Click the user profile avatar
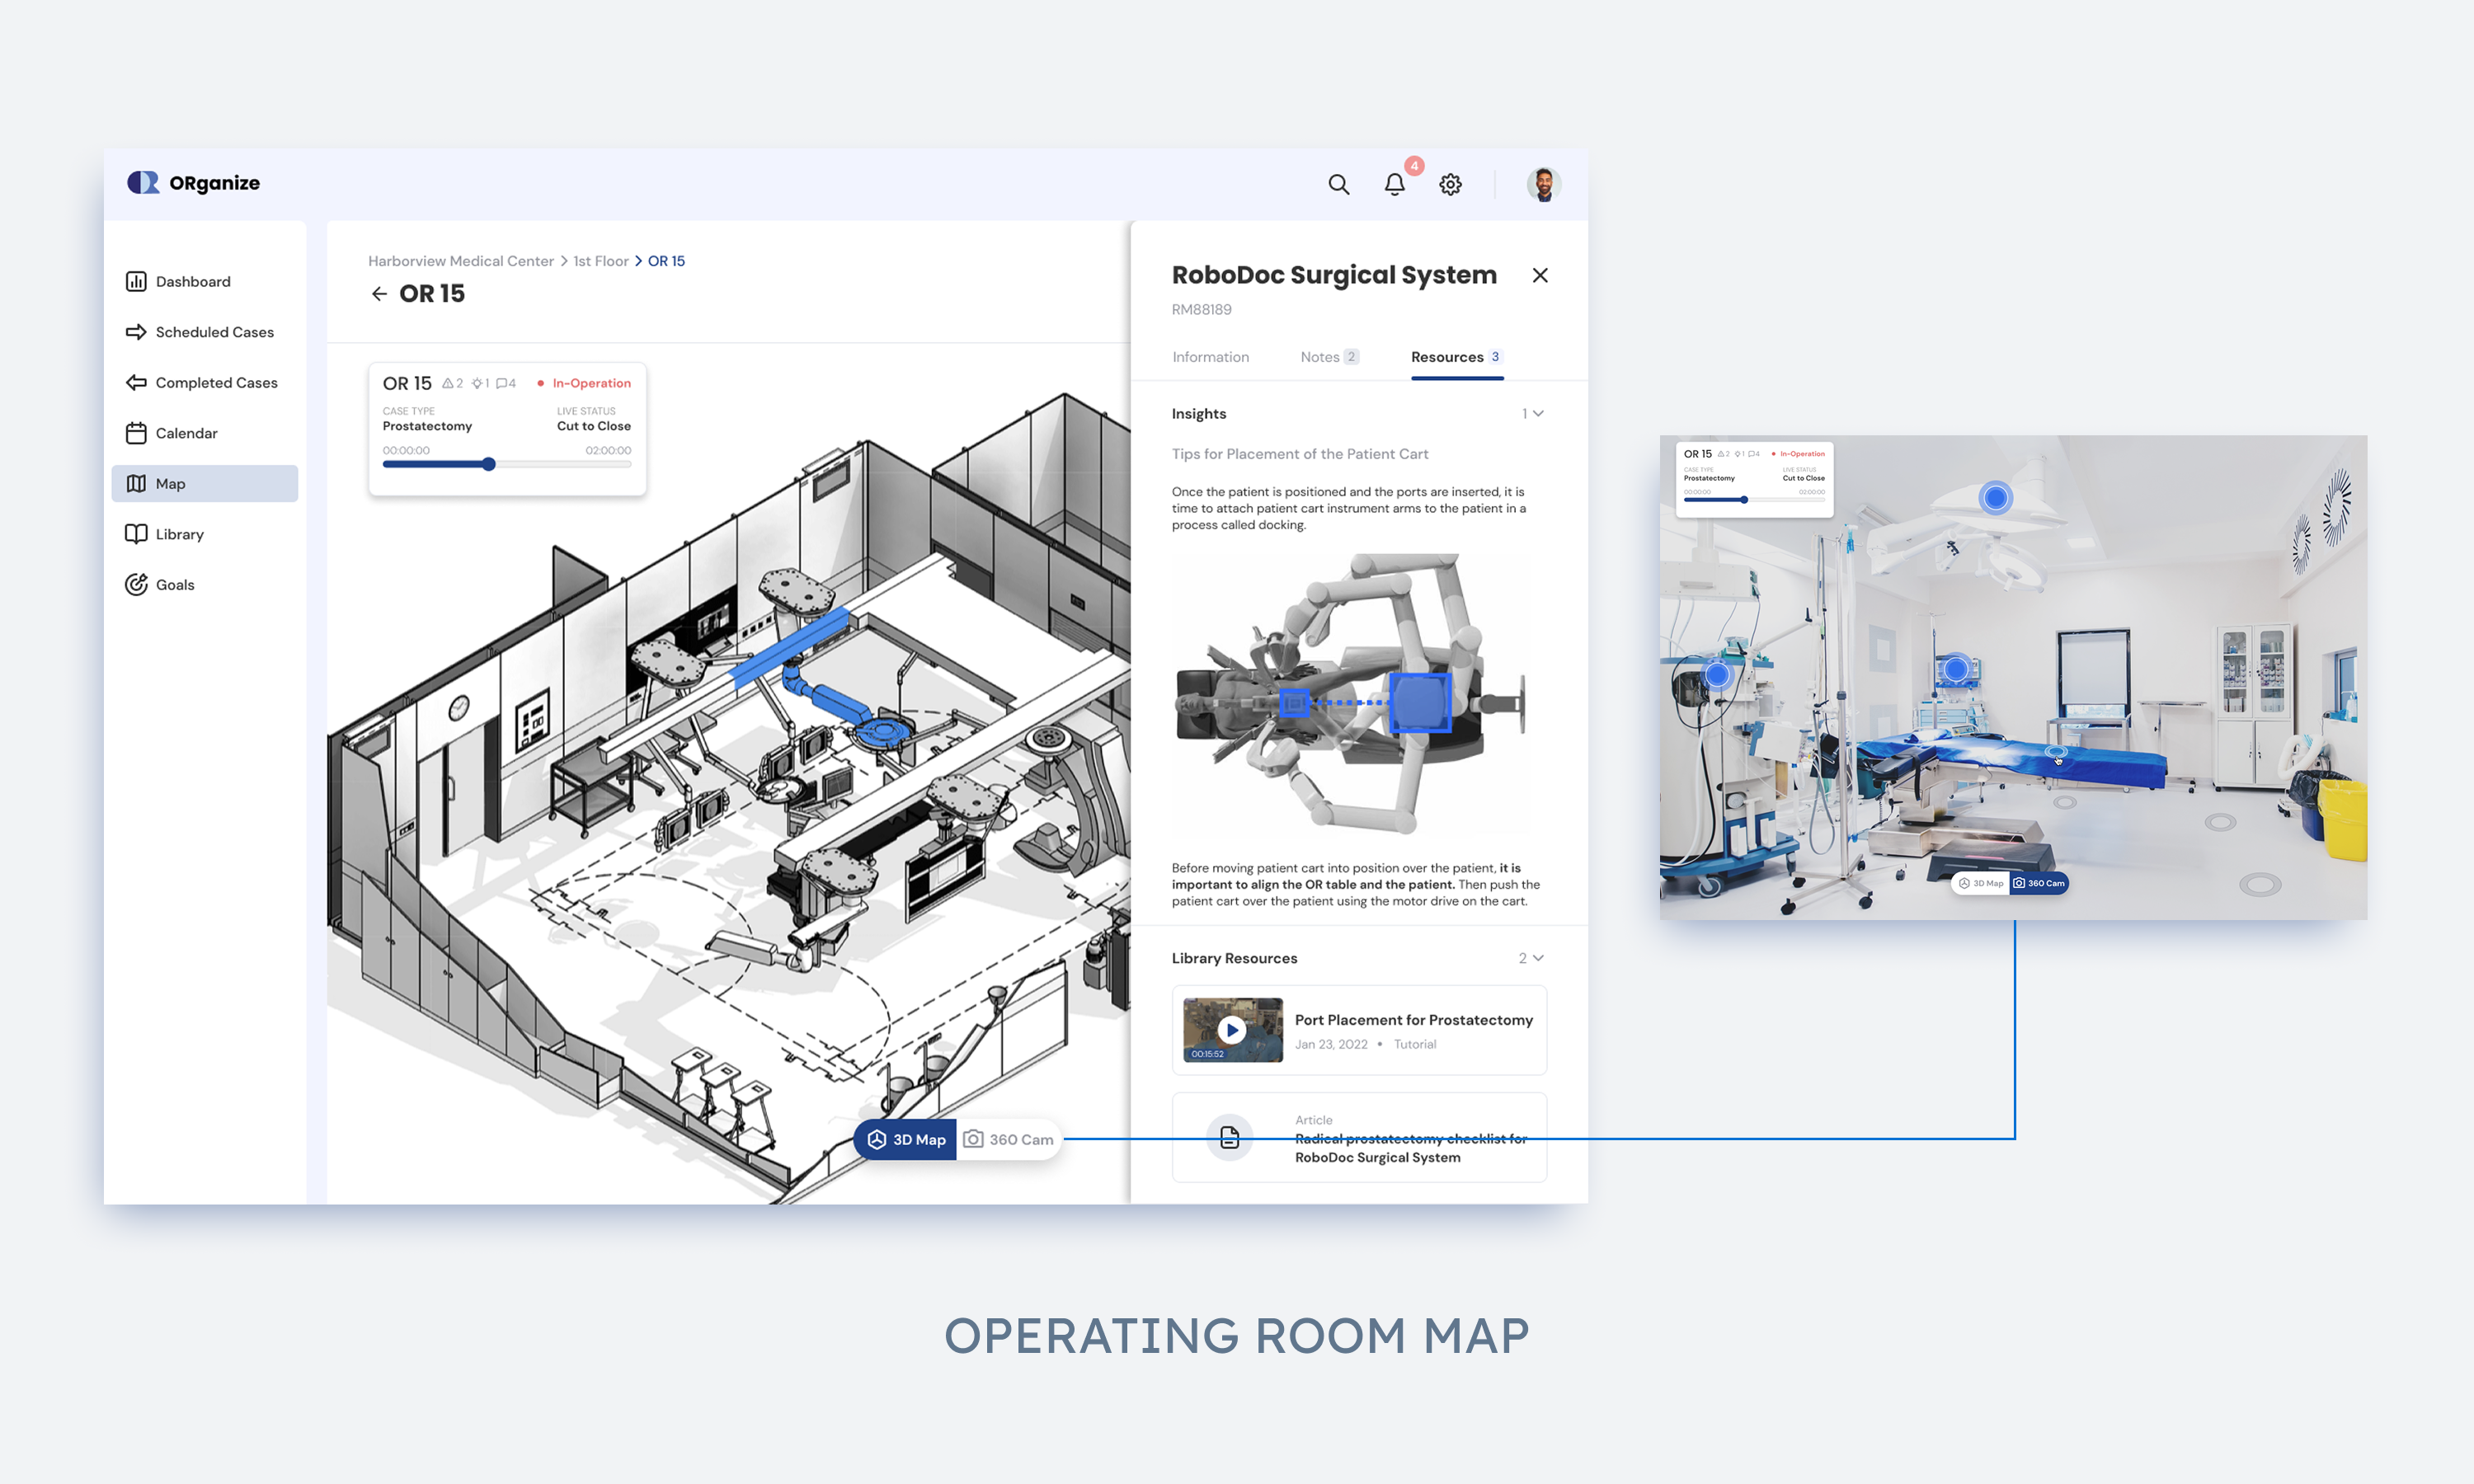2474x1484 pixels. pos(1543,184)
